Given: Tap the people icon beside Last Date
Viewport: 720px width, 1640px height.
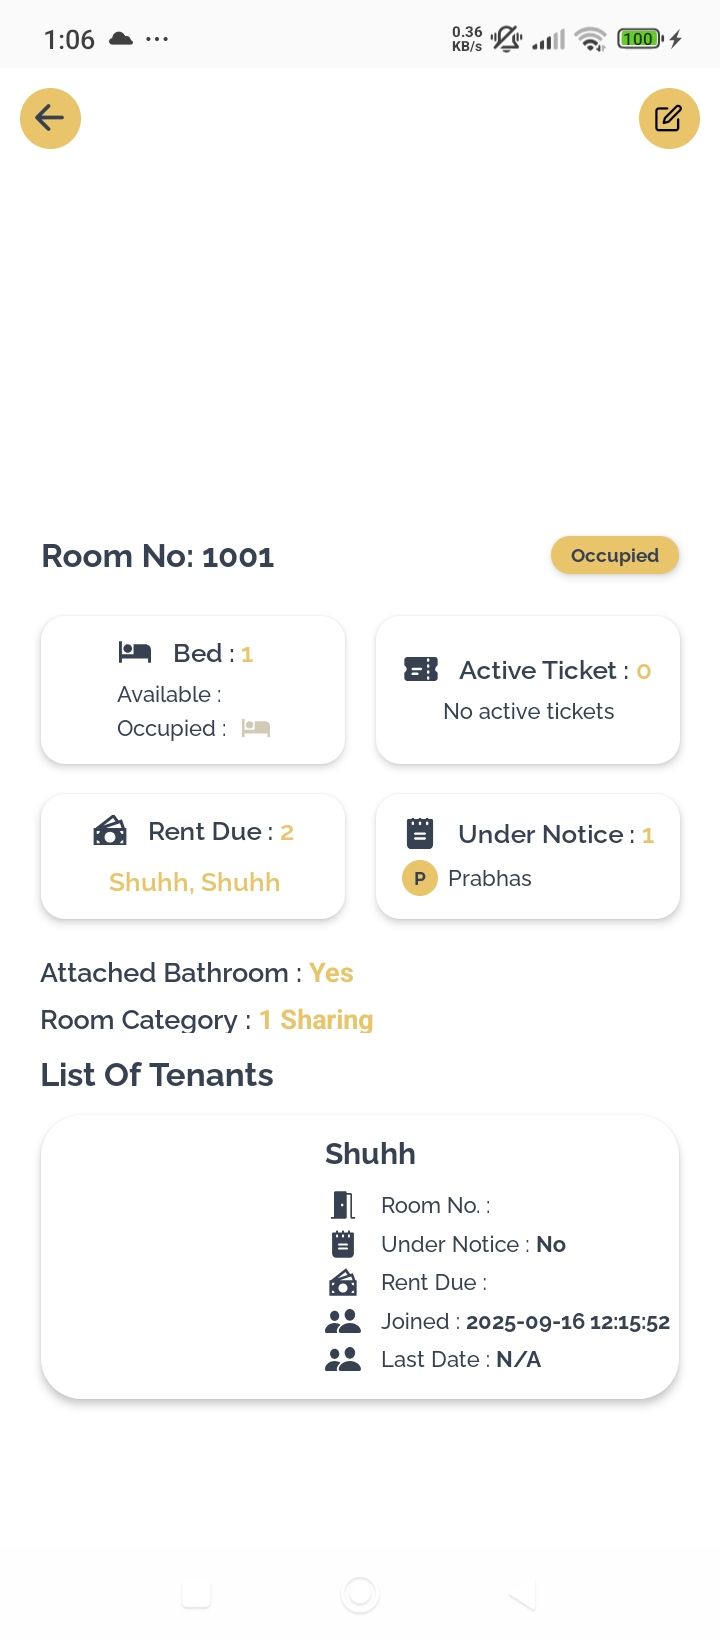Looking at the screenshot, I should [x=343, y=1359].
